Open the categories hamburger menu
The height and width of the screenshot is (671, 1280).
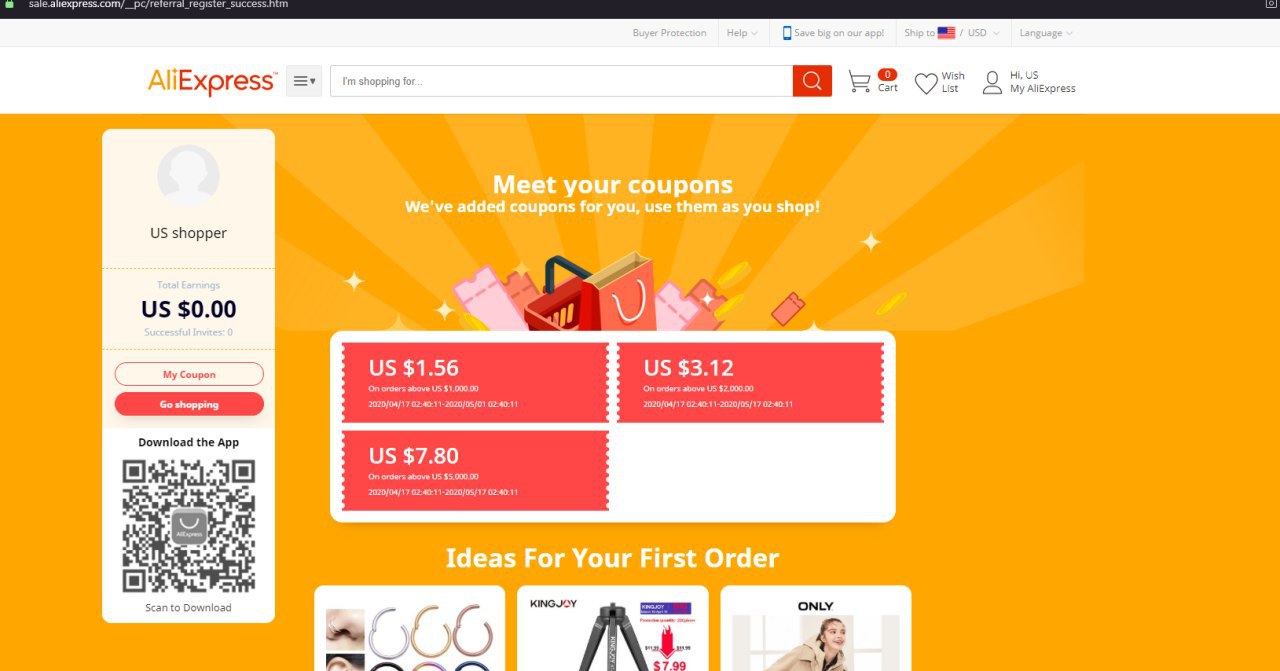pyautogui.click(x=304, y=81)
